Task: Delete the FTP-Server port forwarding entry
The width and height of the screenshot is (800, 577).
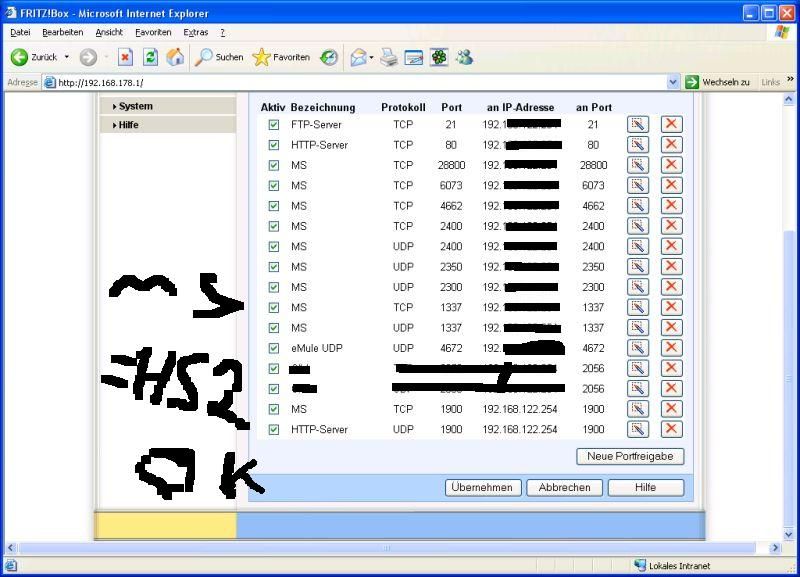Action: point(671,124)
